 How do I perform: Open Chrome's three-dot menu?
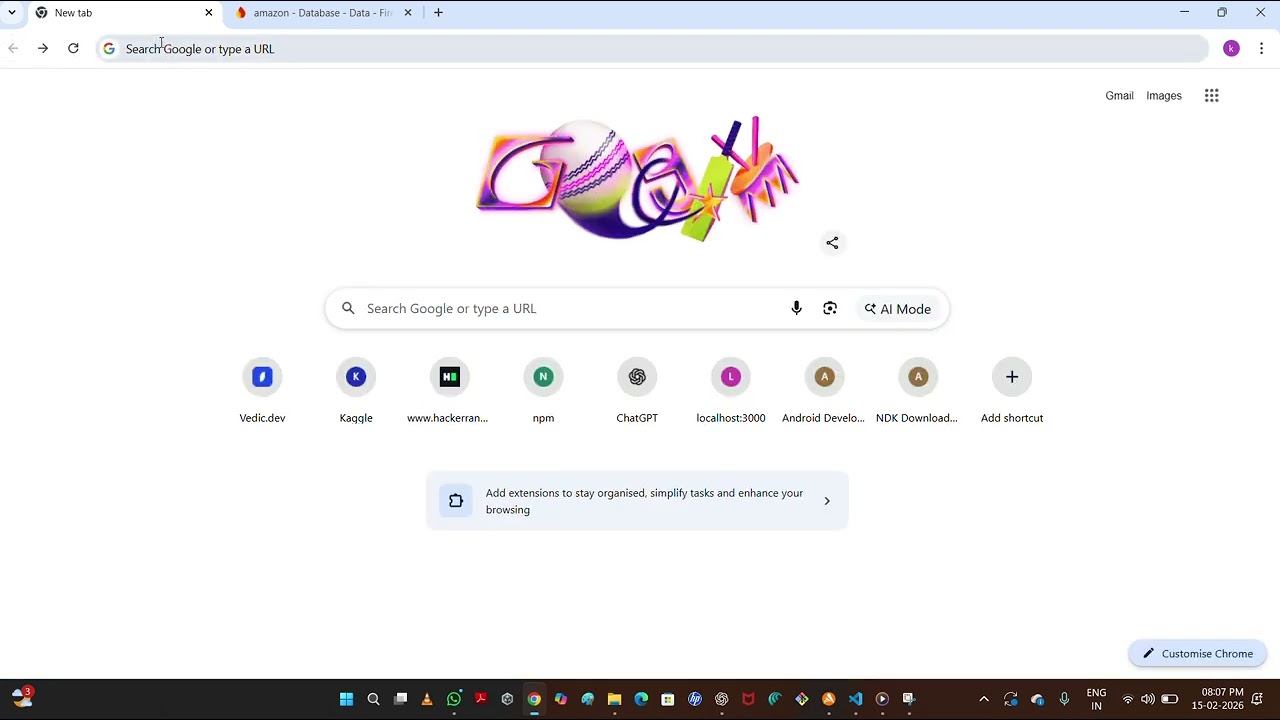[x=1261, y=48]
